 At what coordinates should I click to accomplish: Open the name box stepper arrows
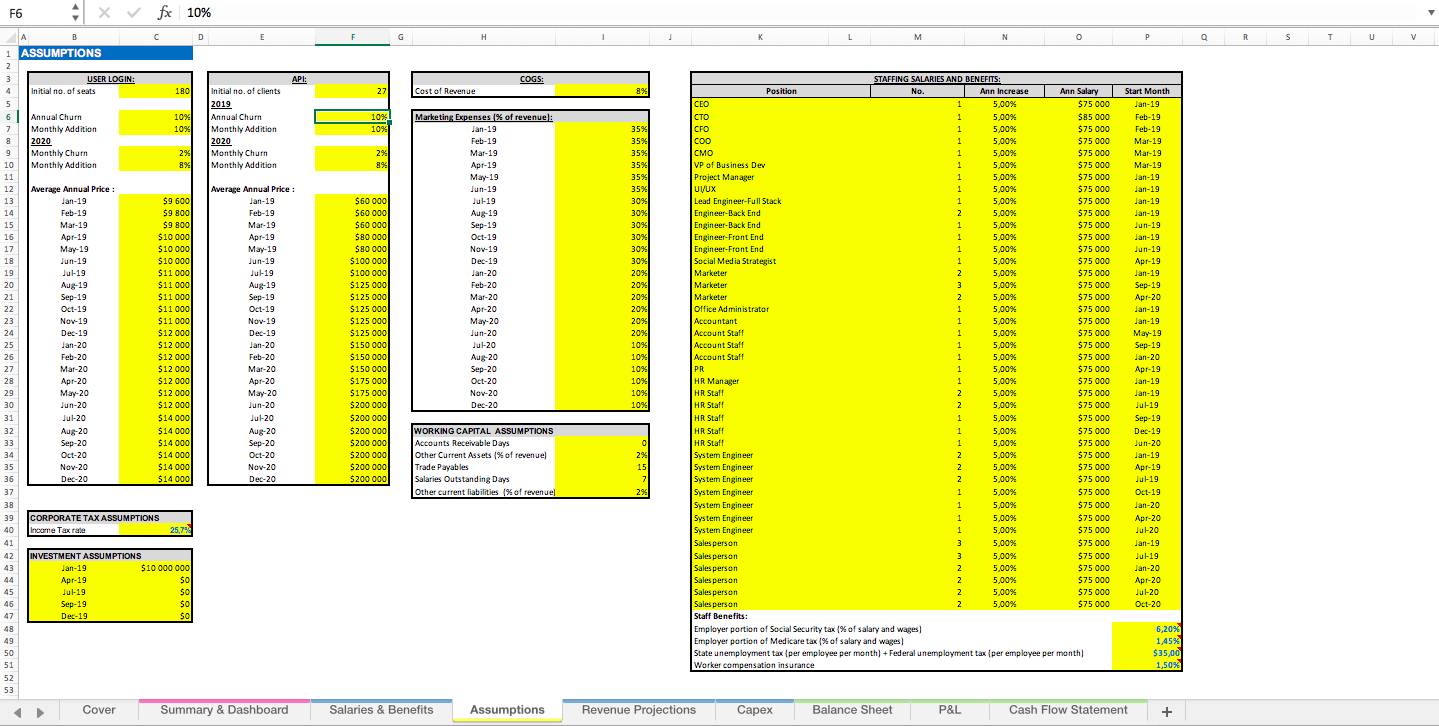tap(77, 12)
